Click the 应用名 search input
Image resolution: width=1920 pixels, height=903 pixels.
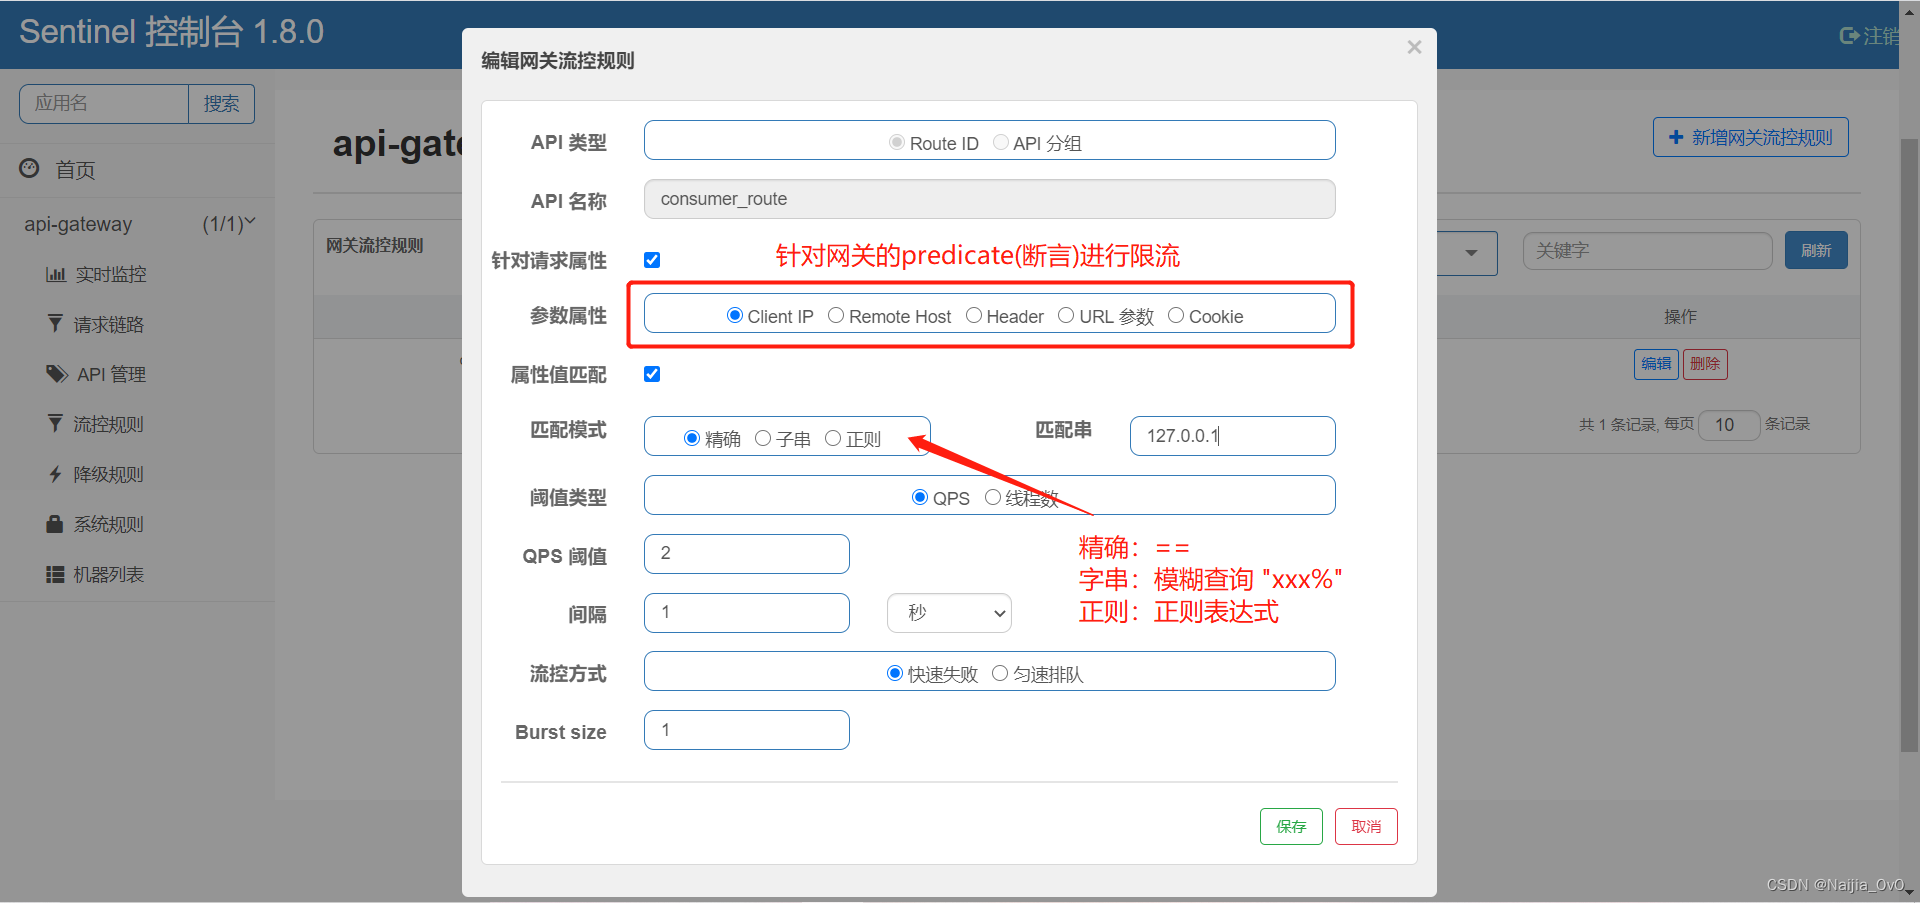pos(104,104)
